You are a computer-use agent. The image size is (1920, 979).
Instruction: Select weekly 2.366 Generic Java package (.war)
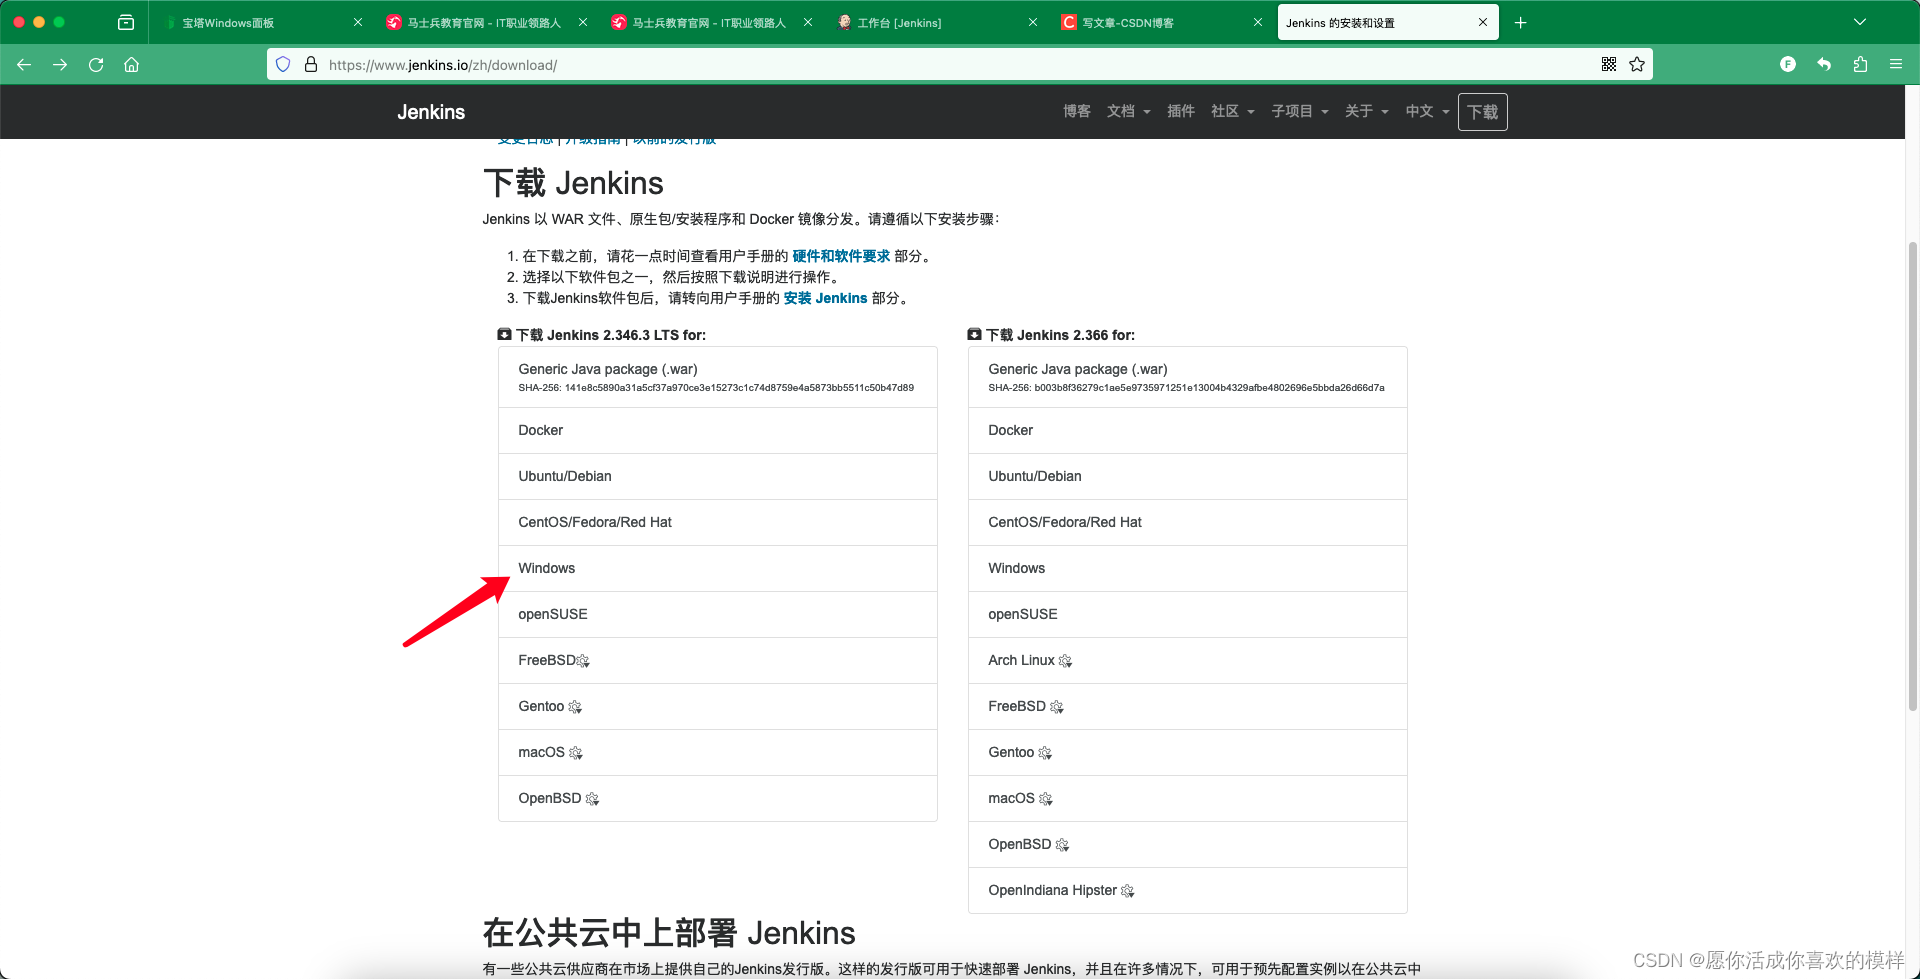[1187, 377]
